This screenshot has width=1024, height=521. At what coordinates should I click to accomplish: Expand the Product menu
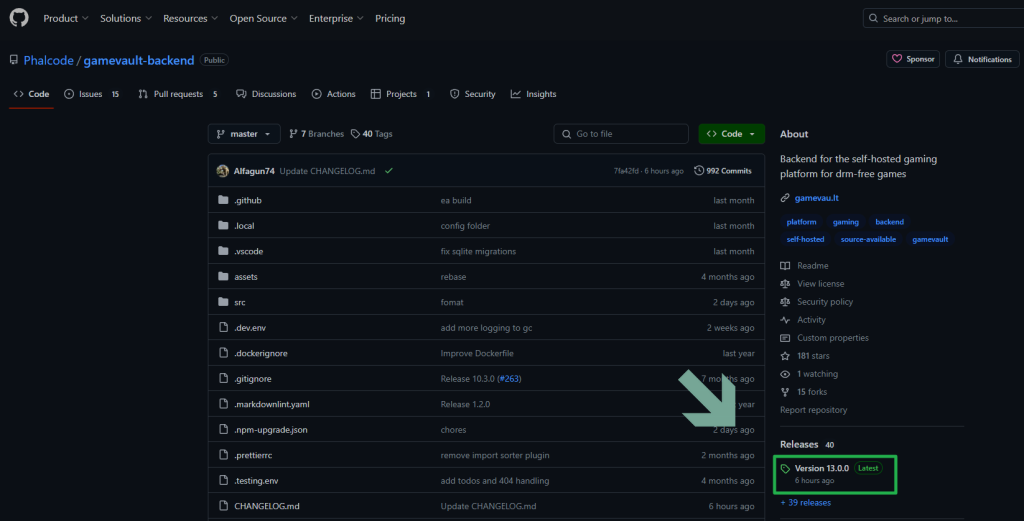pos(66,18)
